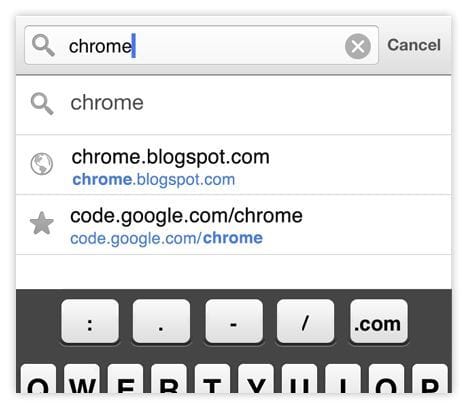The height and width of the screenshot is (409, 466).
Task: Tap the hyphen key
Action: (234, 321)
